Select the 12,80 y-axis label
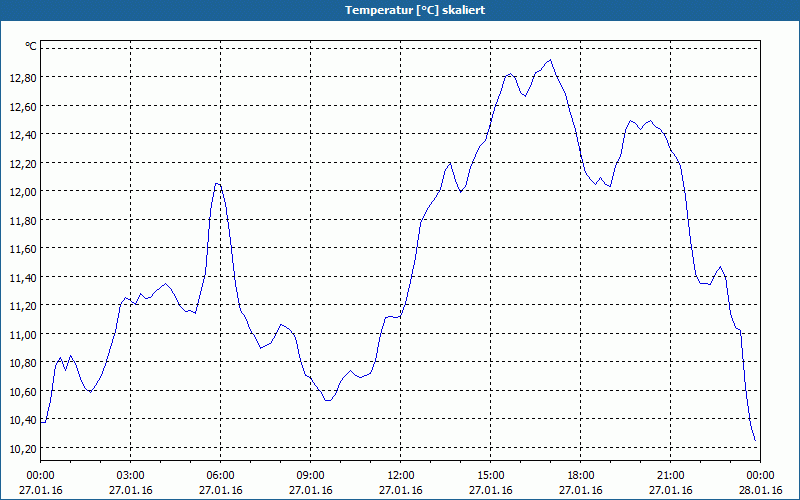 (23, 77)
